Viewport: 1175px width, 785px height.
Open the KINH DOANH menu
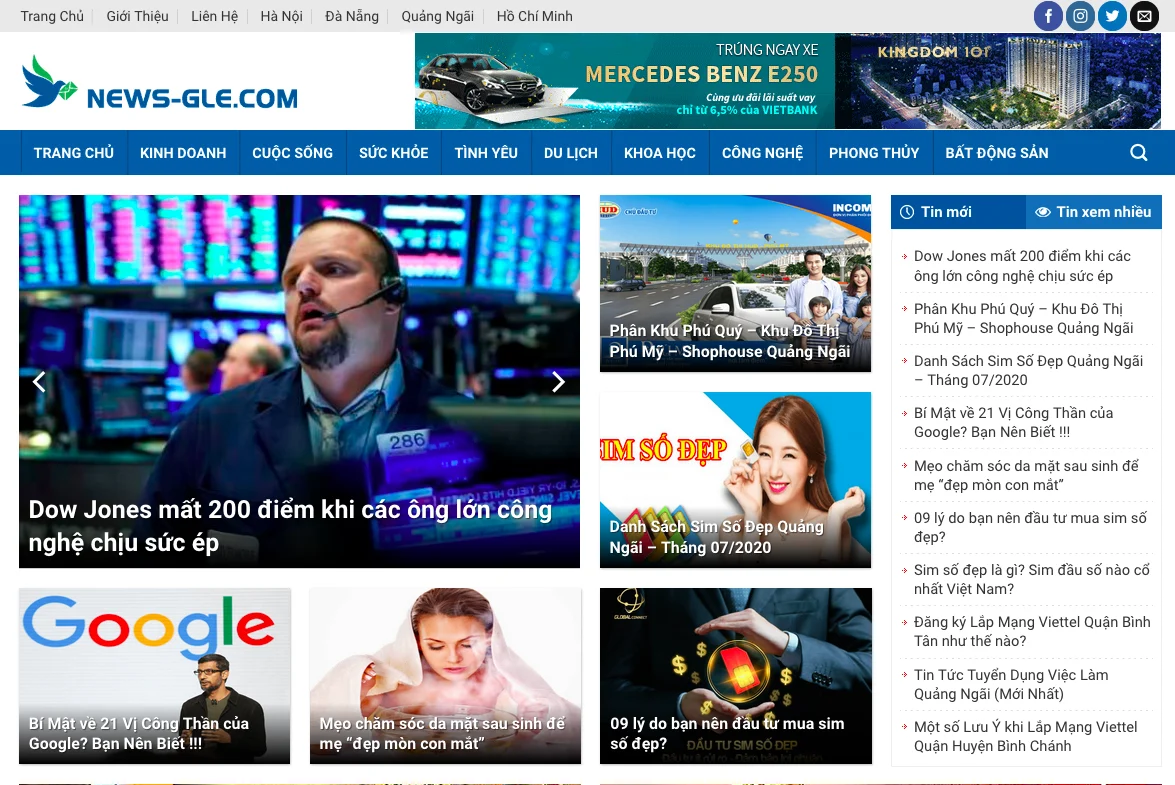[x=183, y=153]
